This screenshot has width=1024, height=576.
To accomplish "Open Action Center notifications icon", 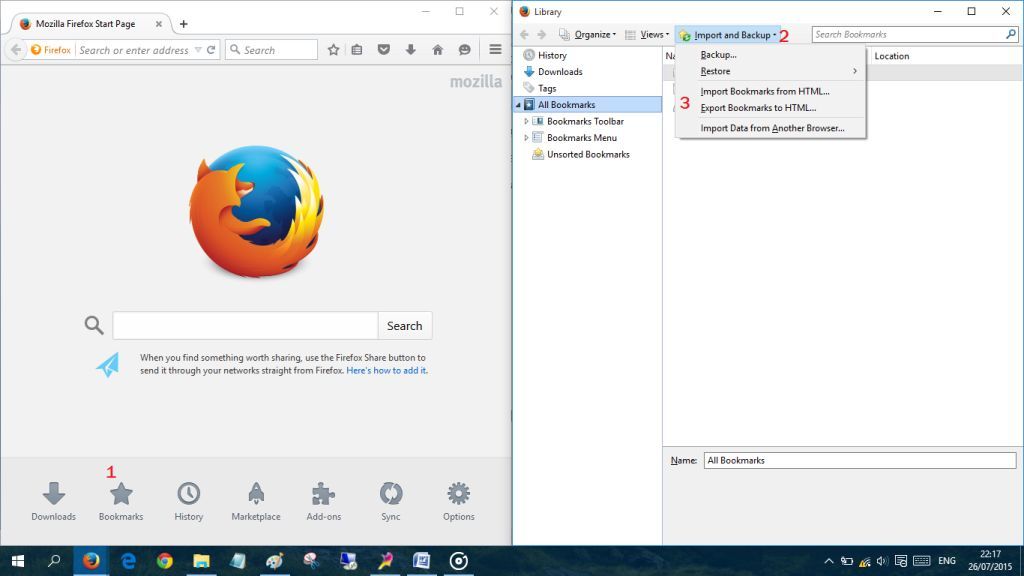I will point(901,561).
